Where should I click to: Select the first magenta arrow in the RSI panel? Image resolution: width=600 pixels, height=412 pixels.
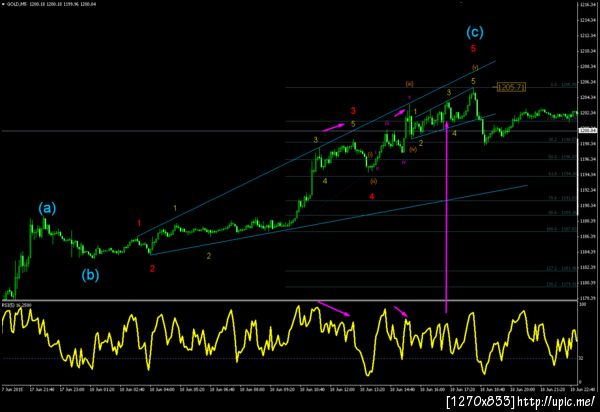(x=334, y=309)
